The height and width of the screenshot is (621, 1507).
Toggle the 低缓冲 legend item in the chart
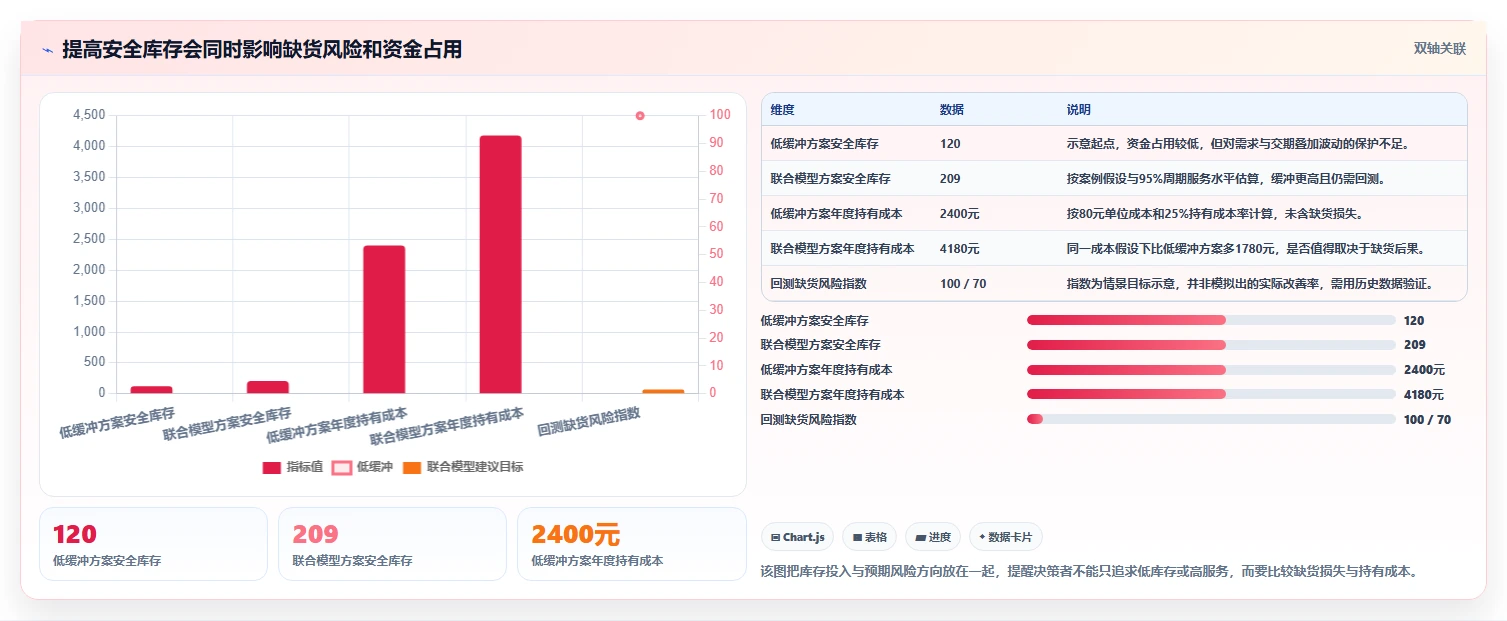point(363,467)
